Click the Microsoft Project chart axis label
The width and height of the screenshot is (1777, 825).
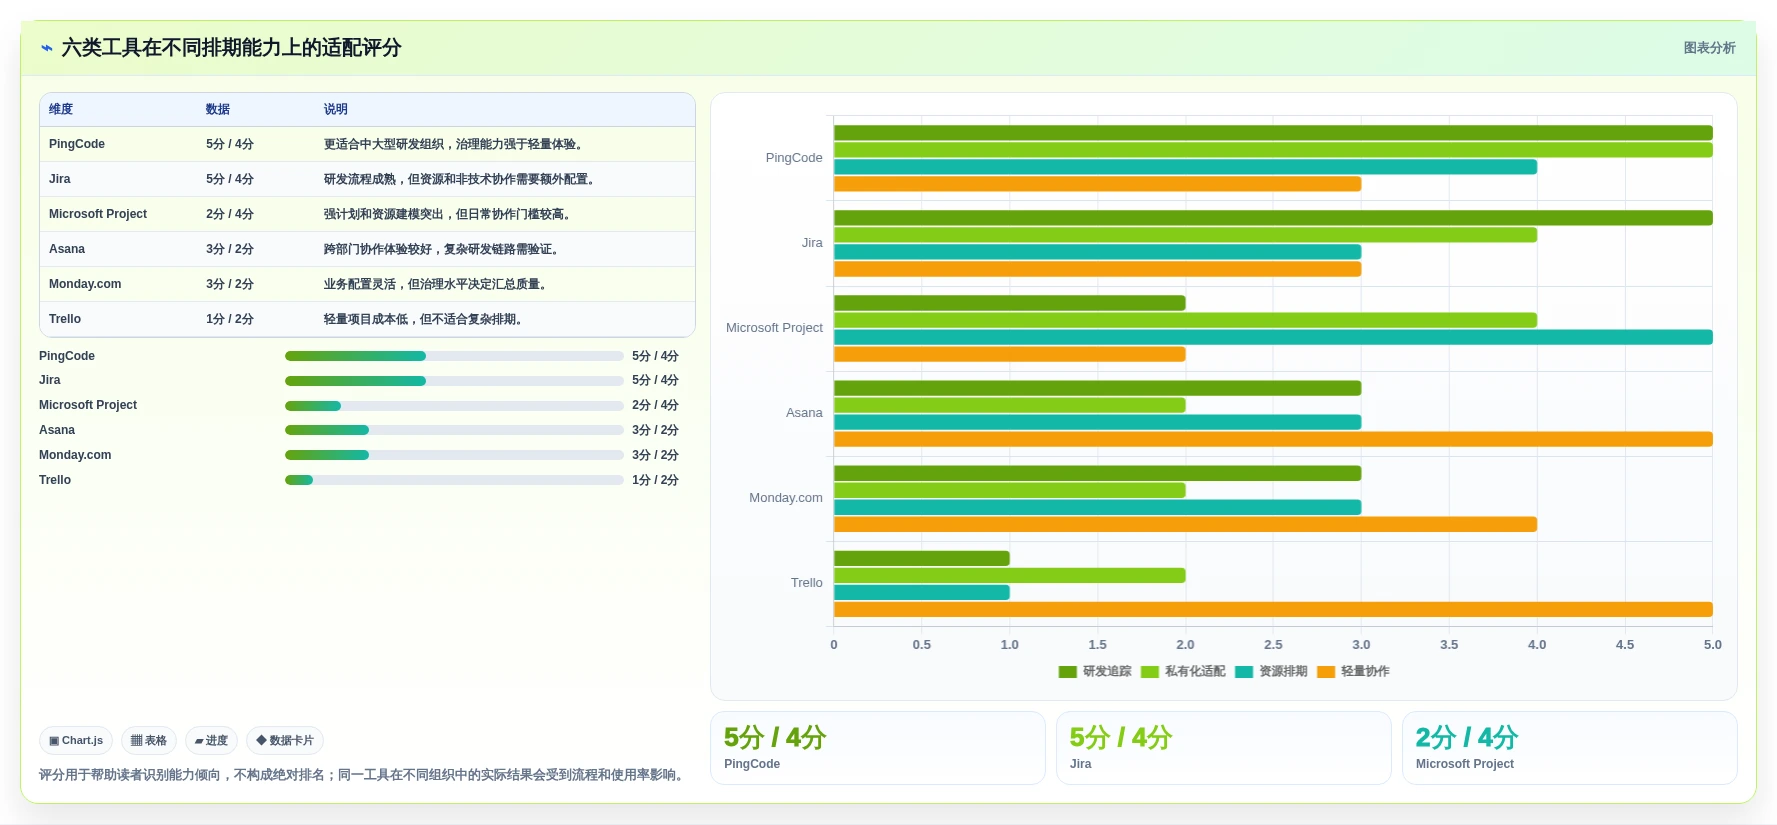[x=774, y=328]
